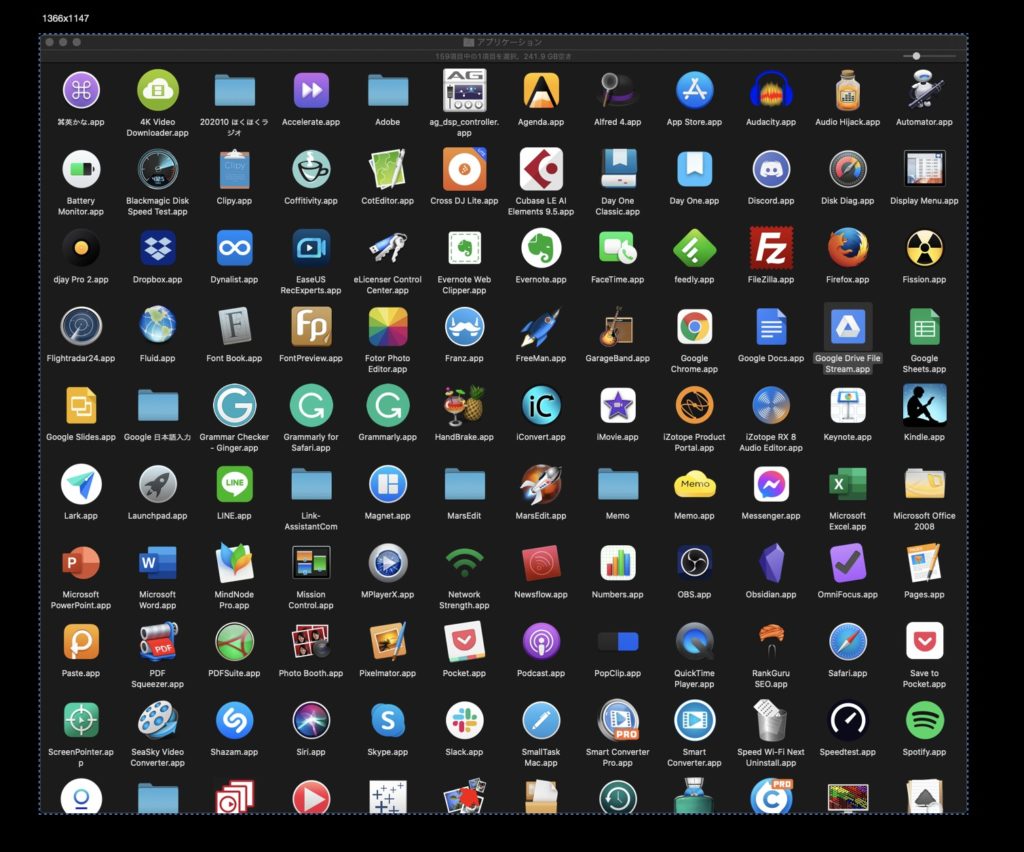Select the Siri icon

[x=311, y=721]
